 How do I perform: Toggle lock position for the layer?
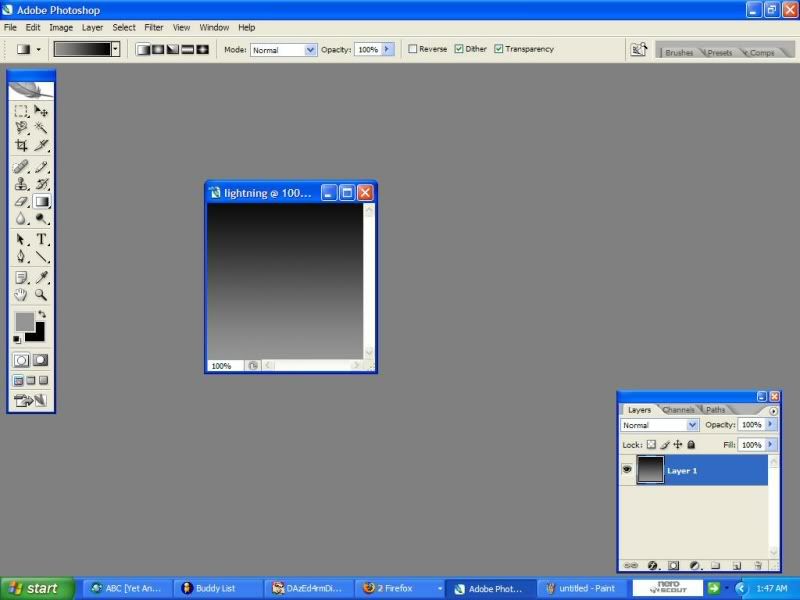coord(678,445)
